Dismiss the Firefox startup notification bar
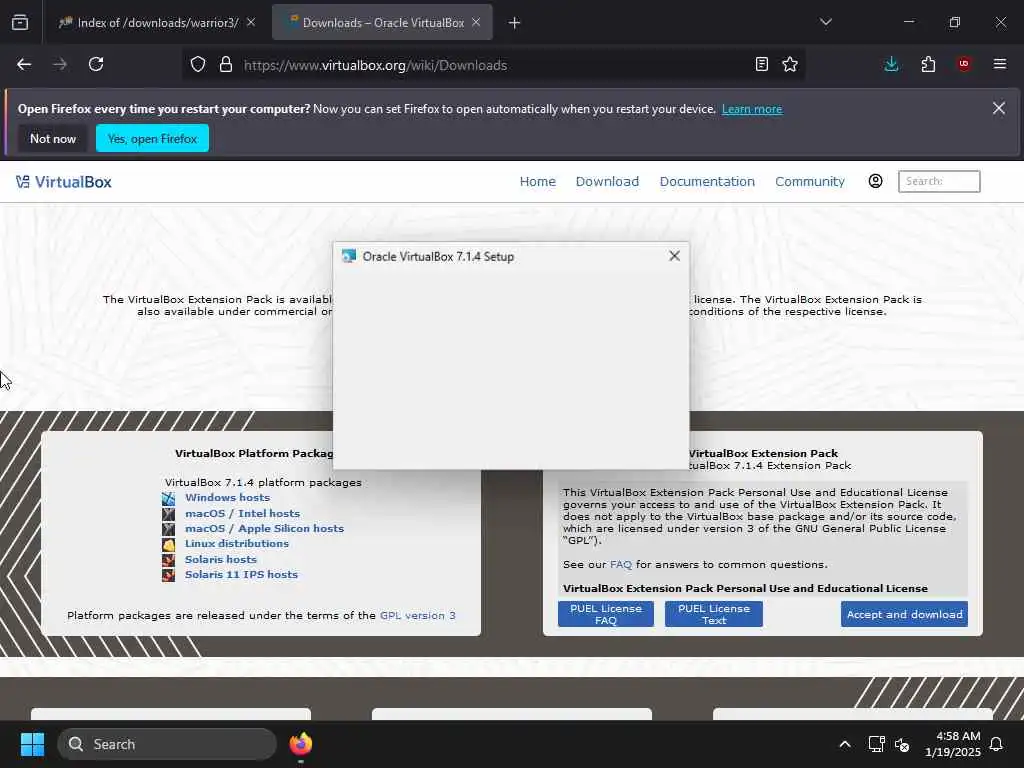This screenshot has height=768, width=1024. point(999,108)
